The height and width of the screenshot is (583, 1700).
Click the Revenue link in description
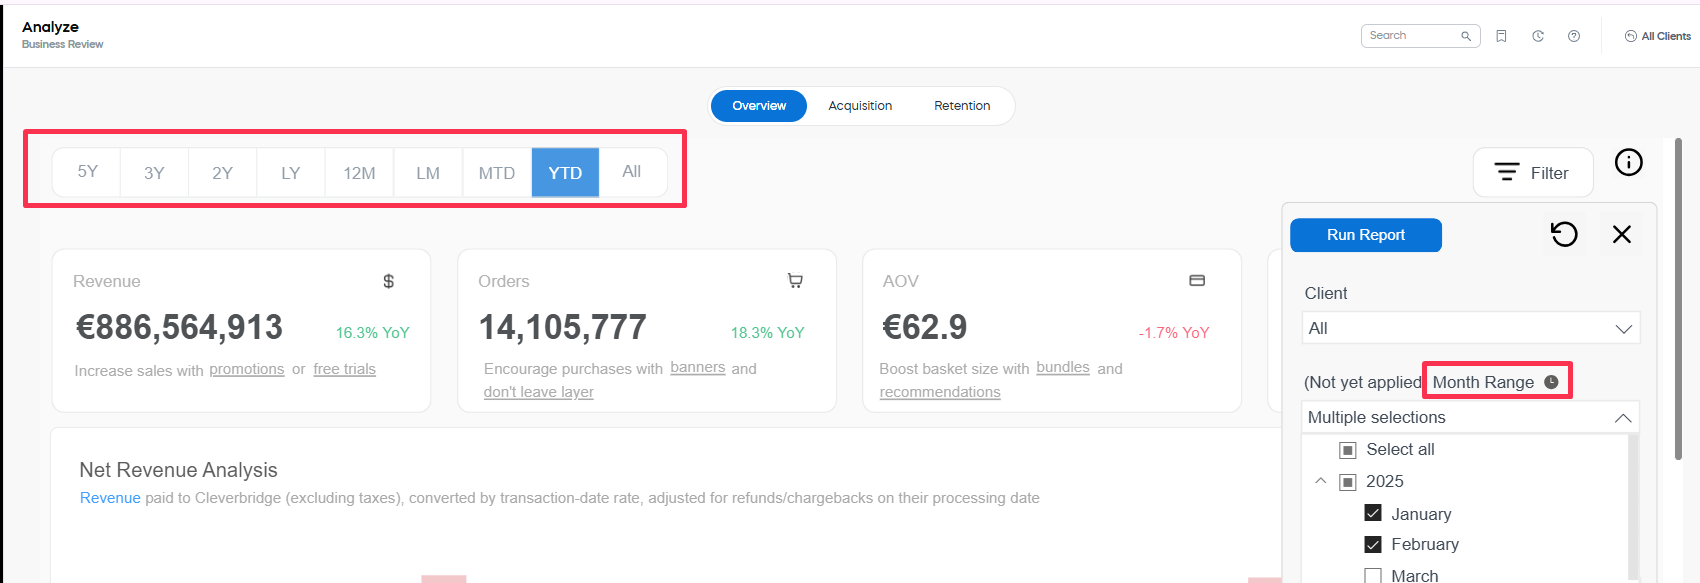tap(110, 498)
